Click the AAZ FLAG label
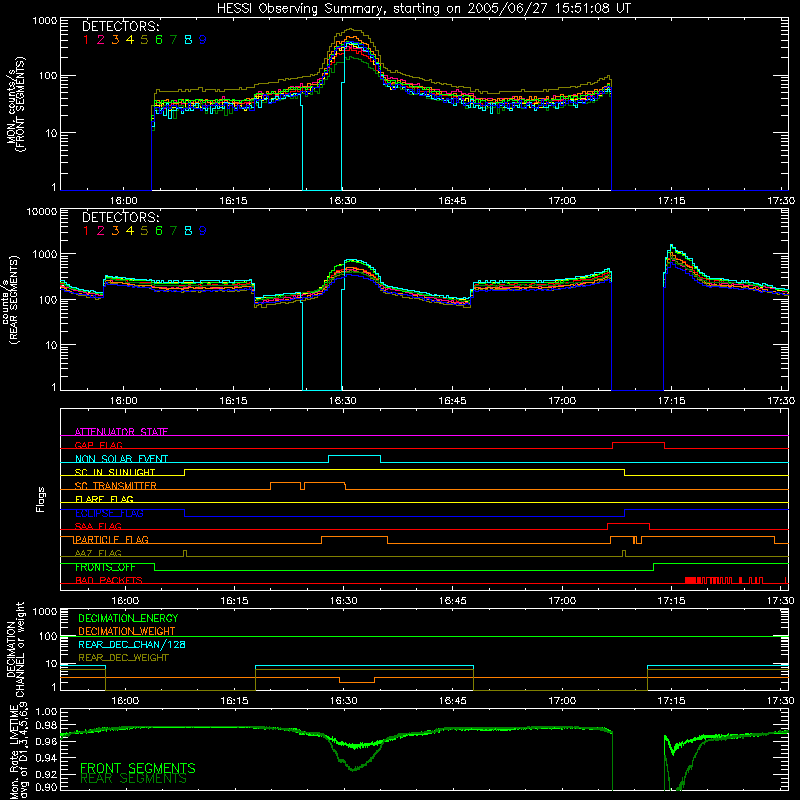The height and width of the screenshot is (800, 800). pos(98,553)
